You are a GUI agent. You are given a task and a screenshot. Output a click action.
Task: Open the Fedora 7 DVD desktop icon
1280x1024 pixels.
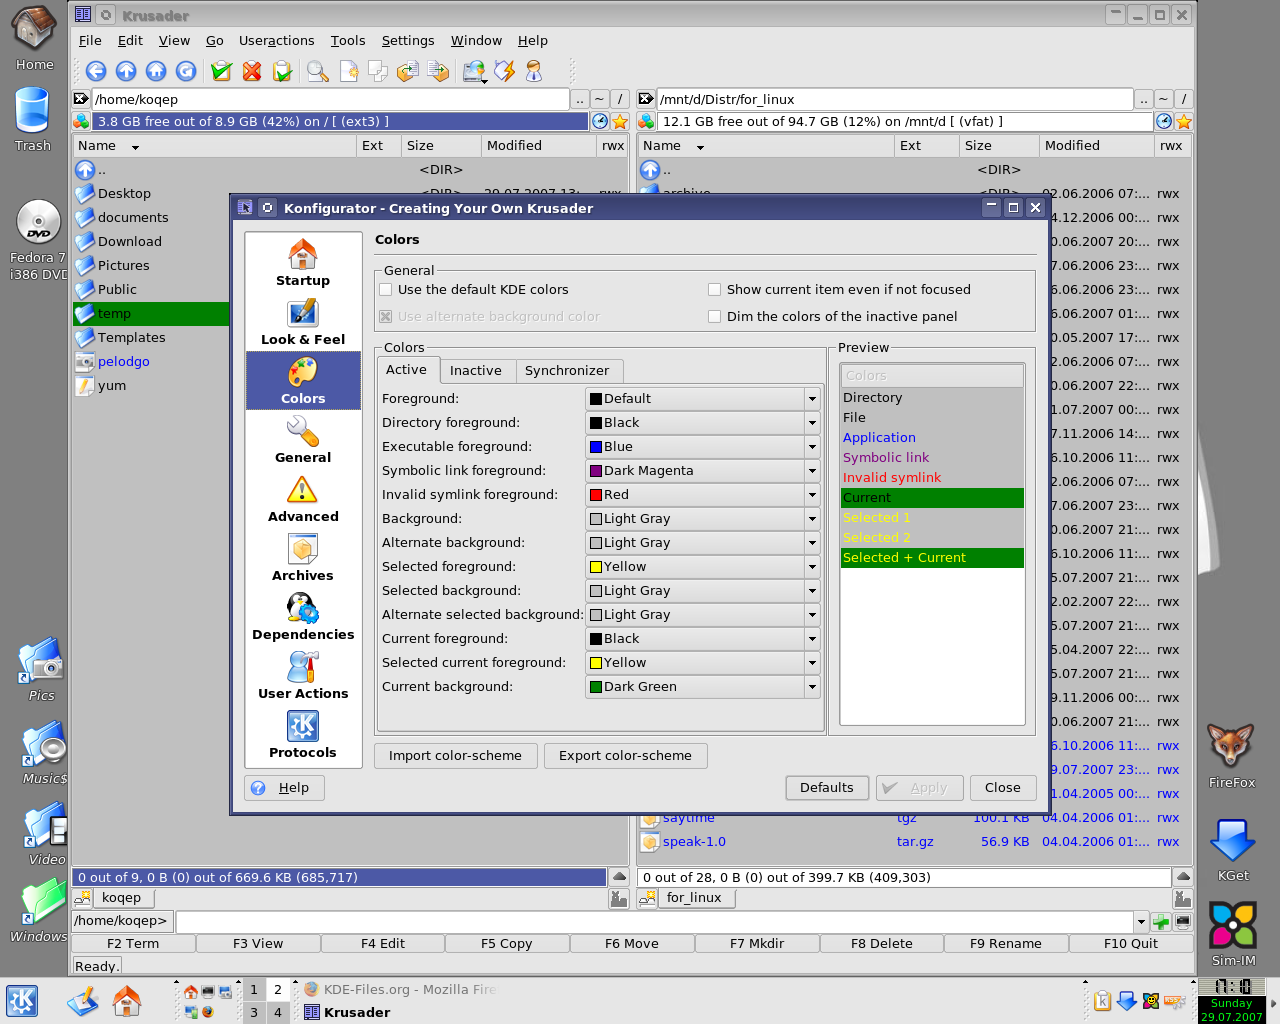click(x=38, y=240)
